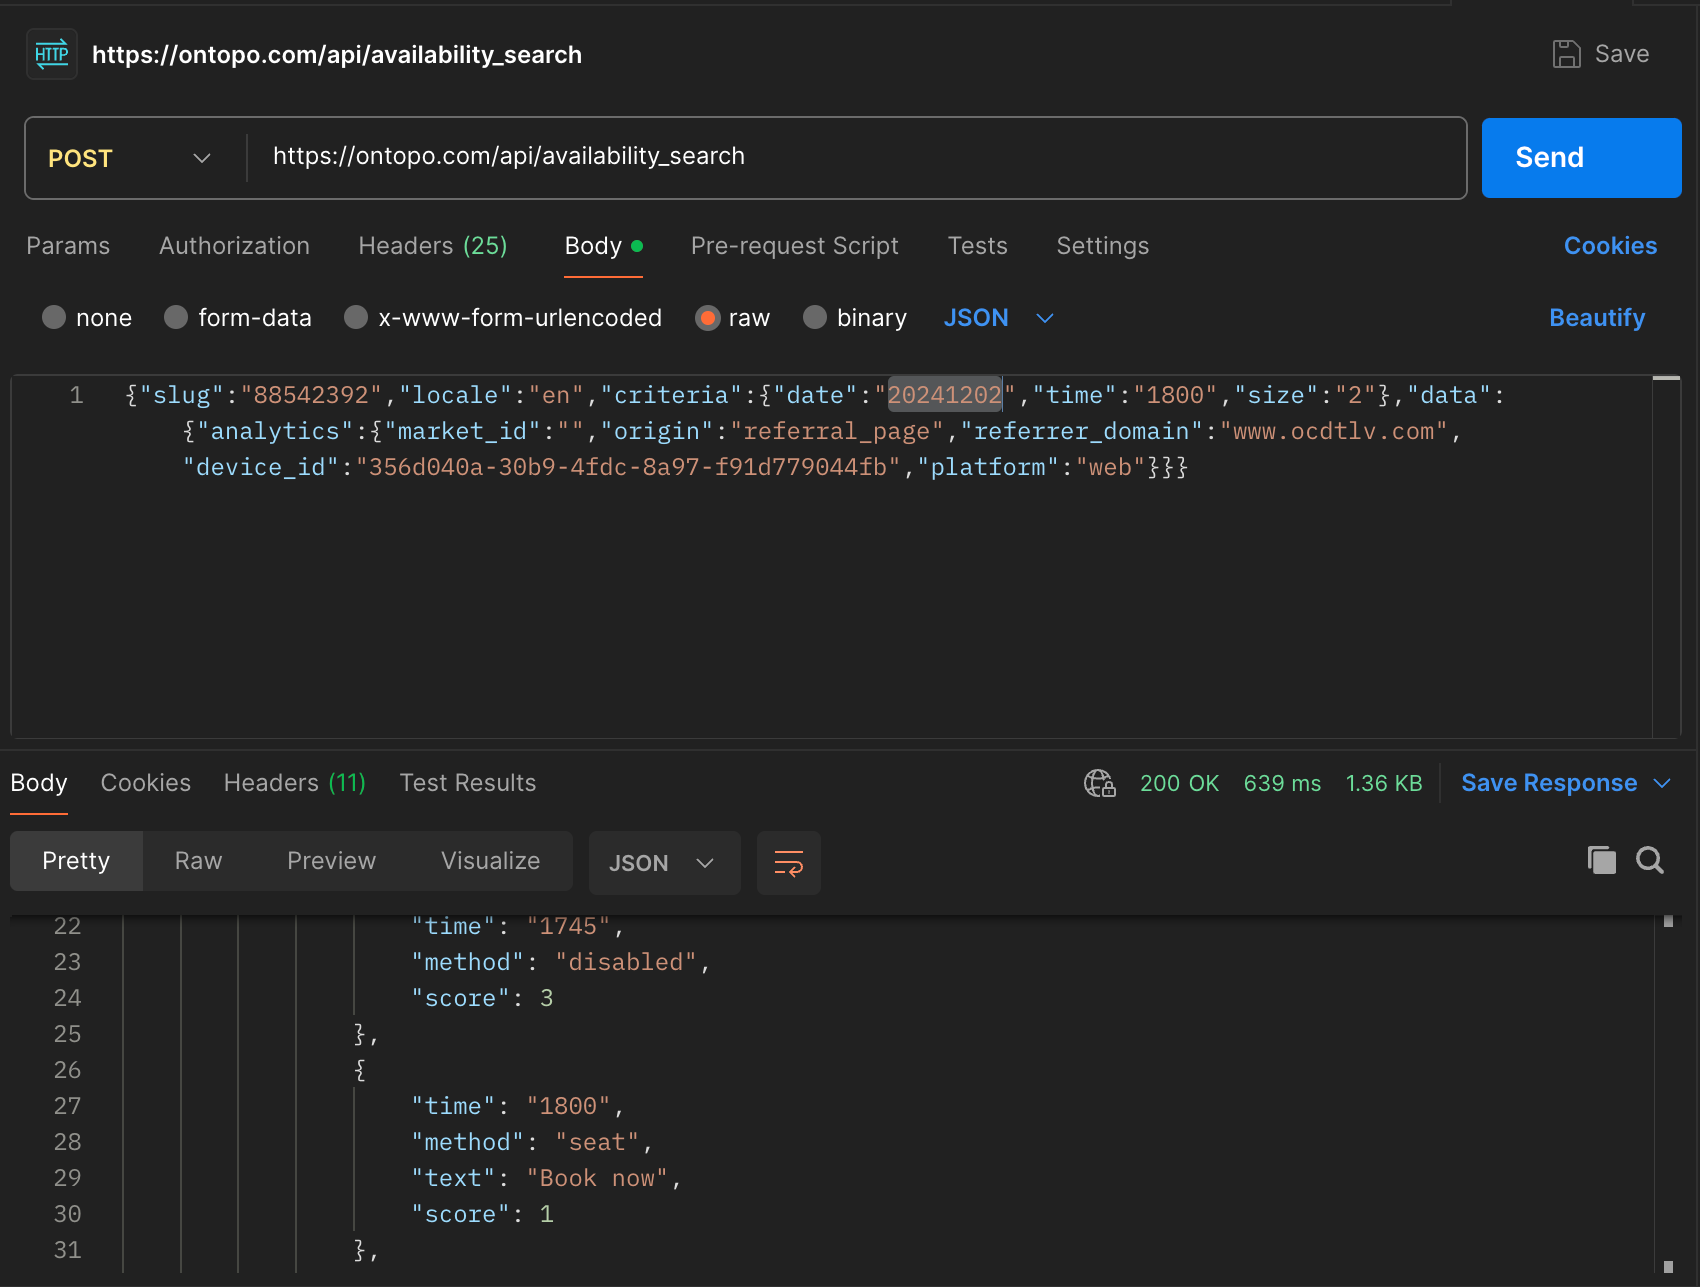Select the request Body tab
The height and width of the screenshot is (1287, 1700).
(x=603, y=246)
